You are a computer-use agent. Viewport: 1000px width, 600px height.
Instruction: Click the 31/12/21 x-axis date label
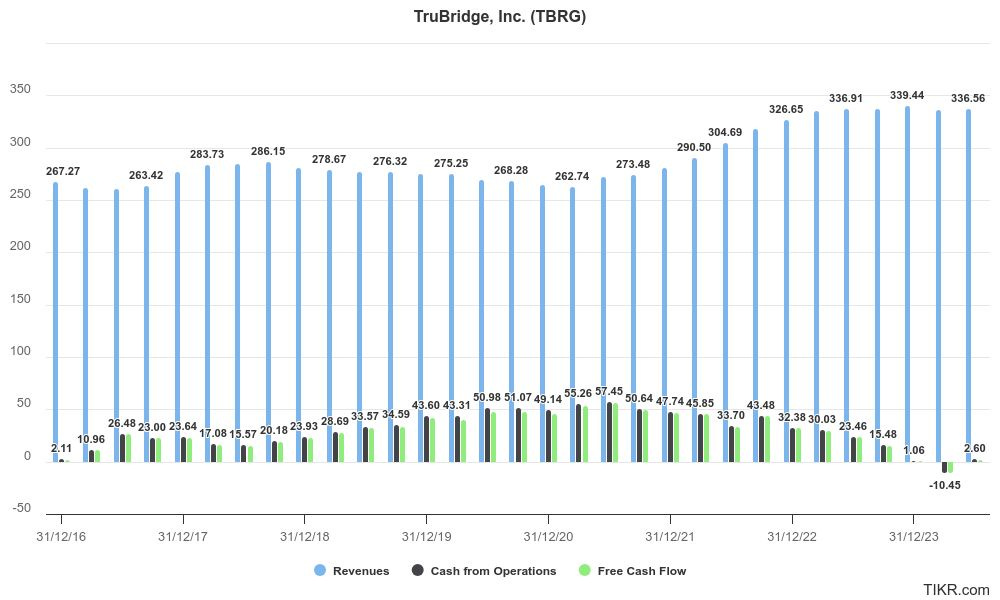click(670, 537)
